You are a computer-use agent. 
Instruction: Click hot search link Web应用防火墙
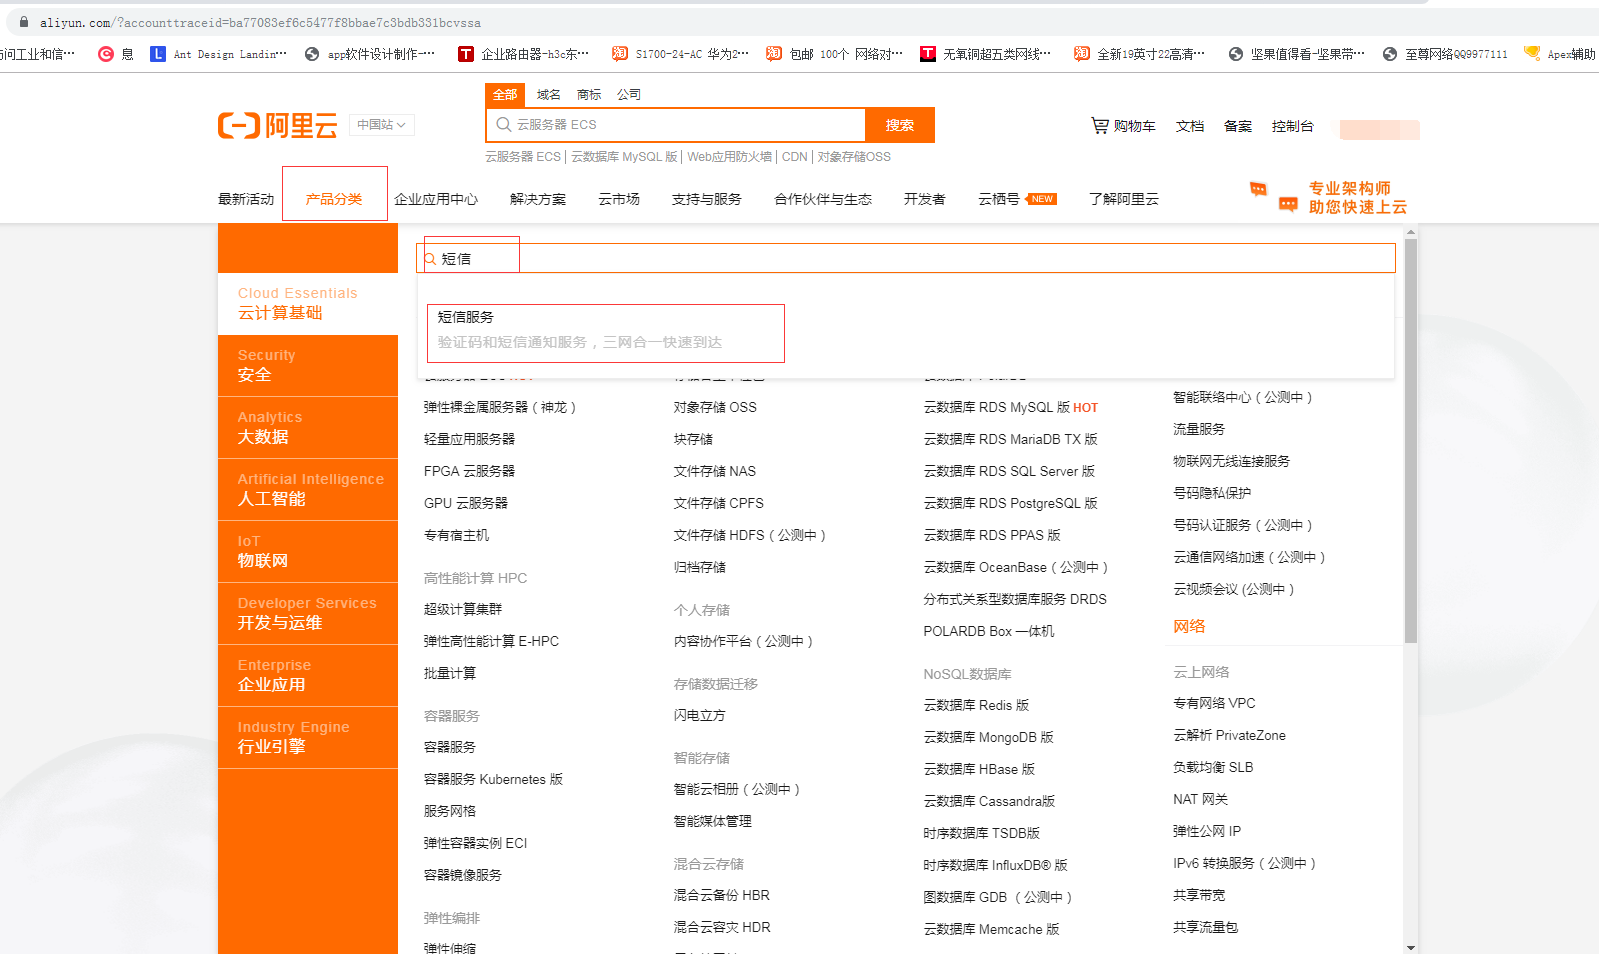pyautogui.click(x=730, y=157)
